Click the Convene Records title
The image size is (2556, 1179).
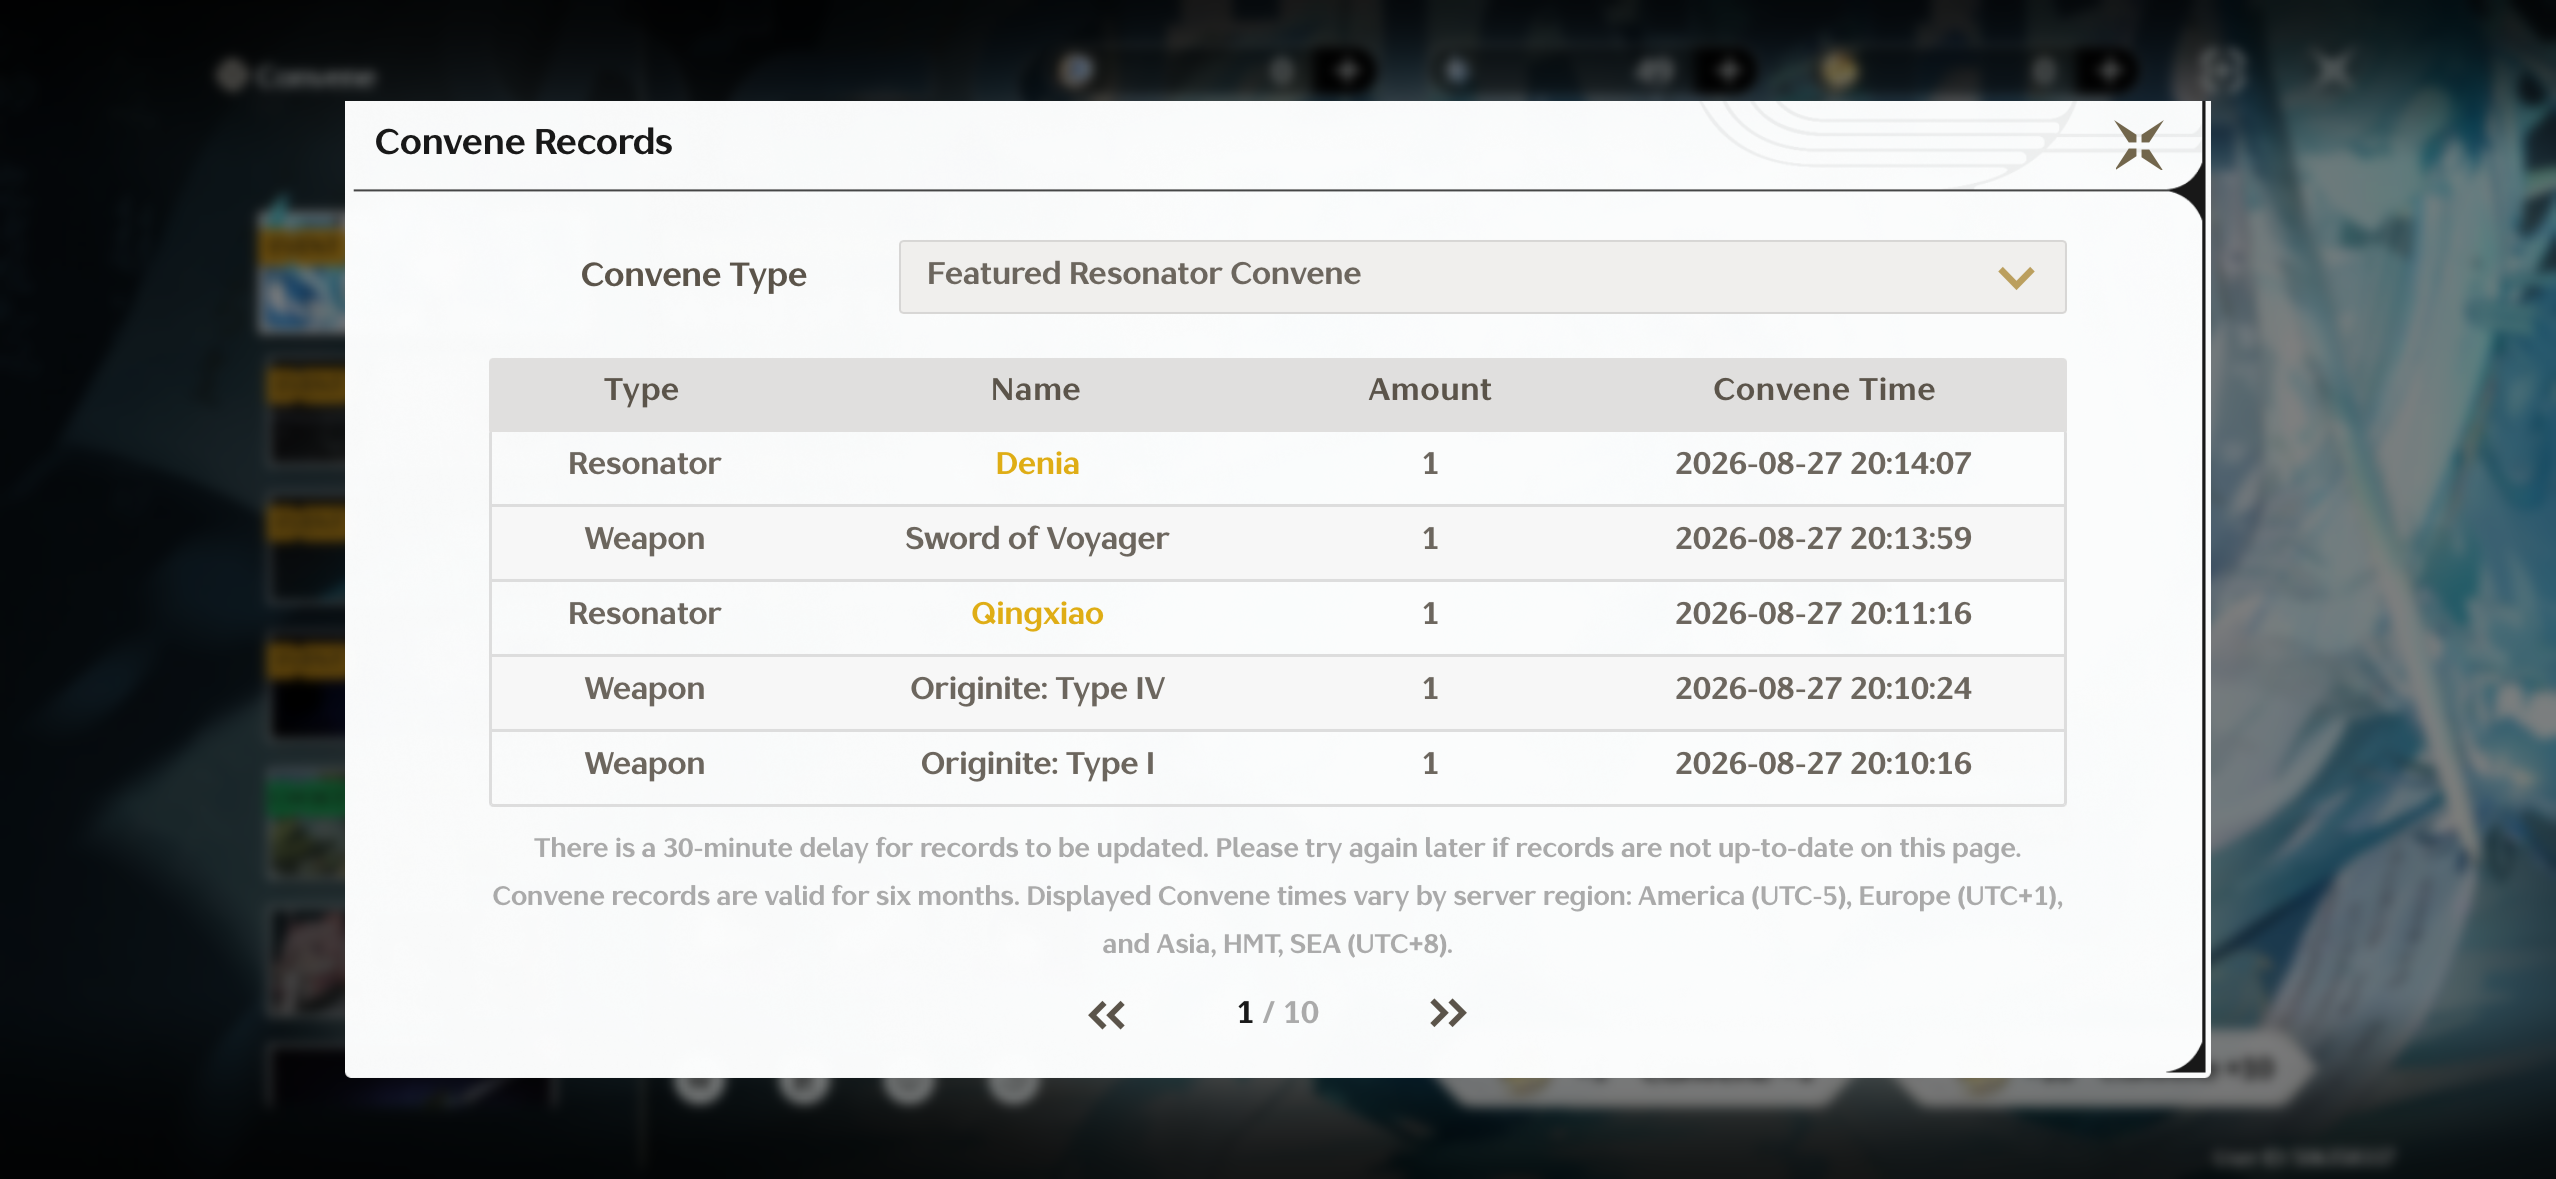coord(523,142)
